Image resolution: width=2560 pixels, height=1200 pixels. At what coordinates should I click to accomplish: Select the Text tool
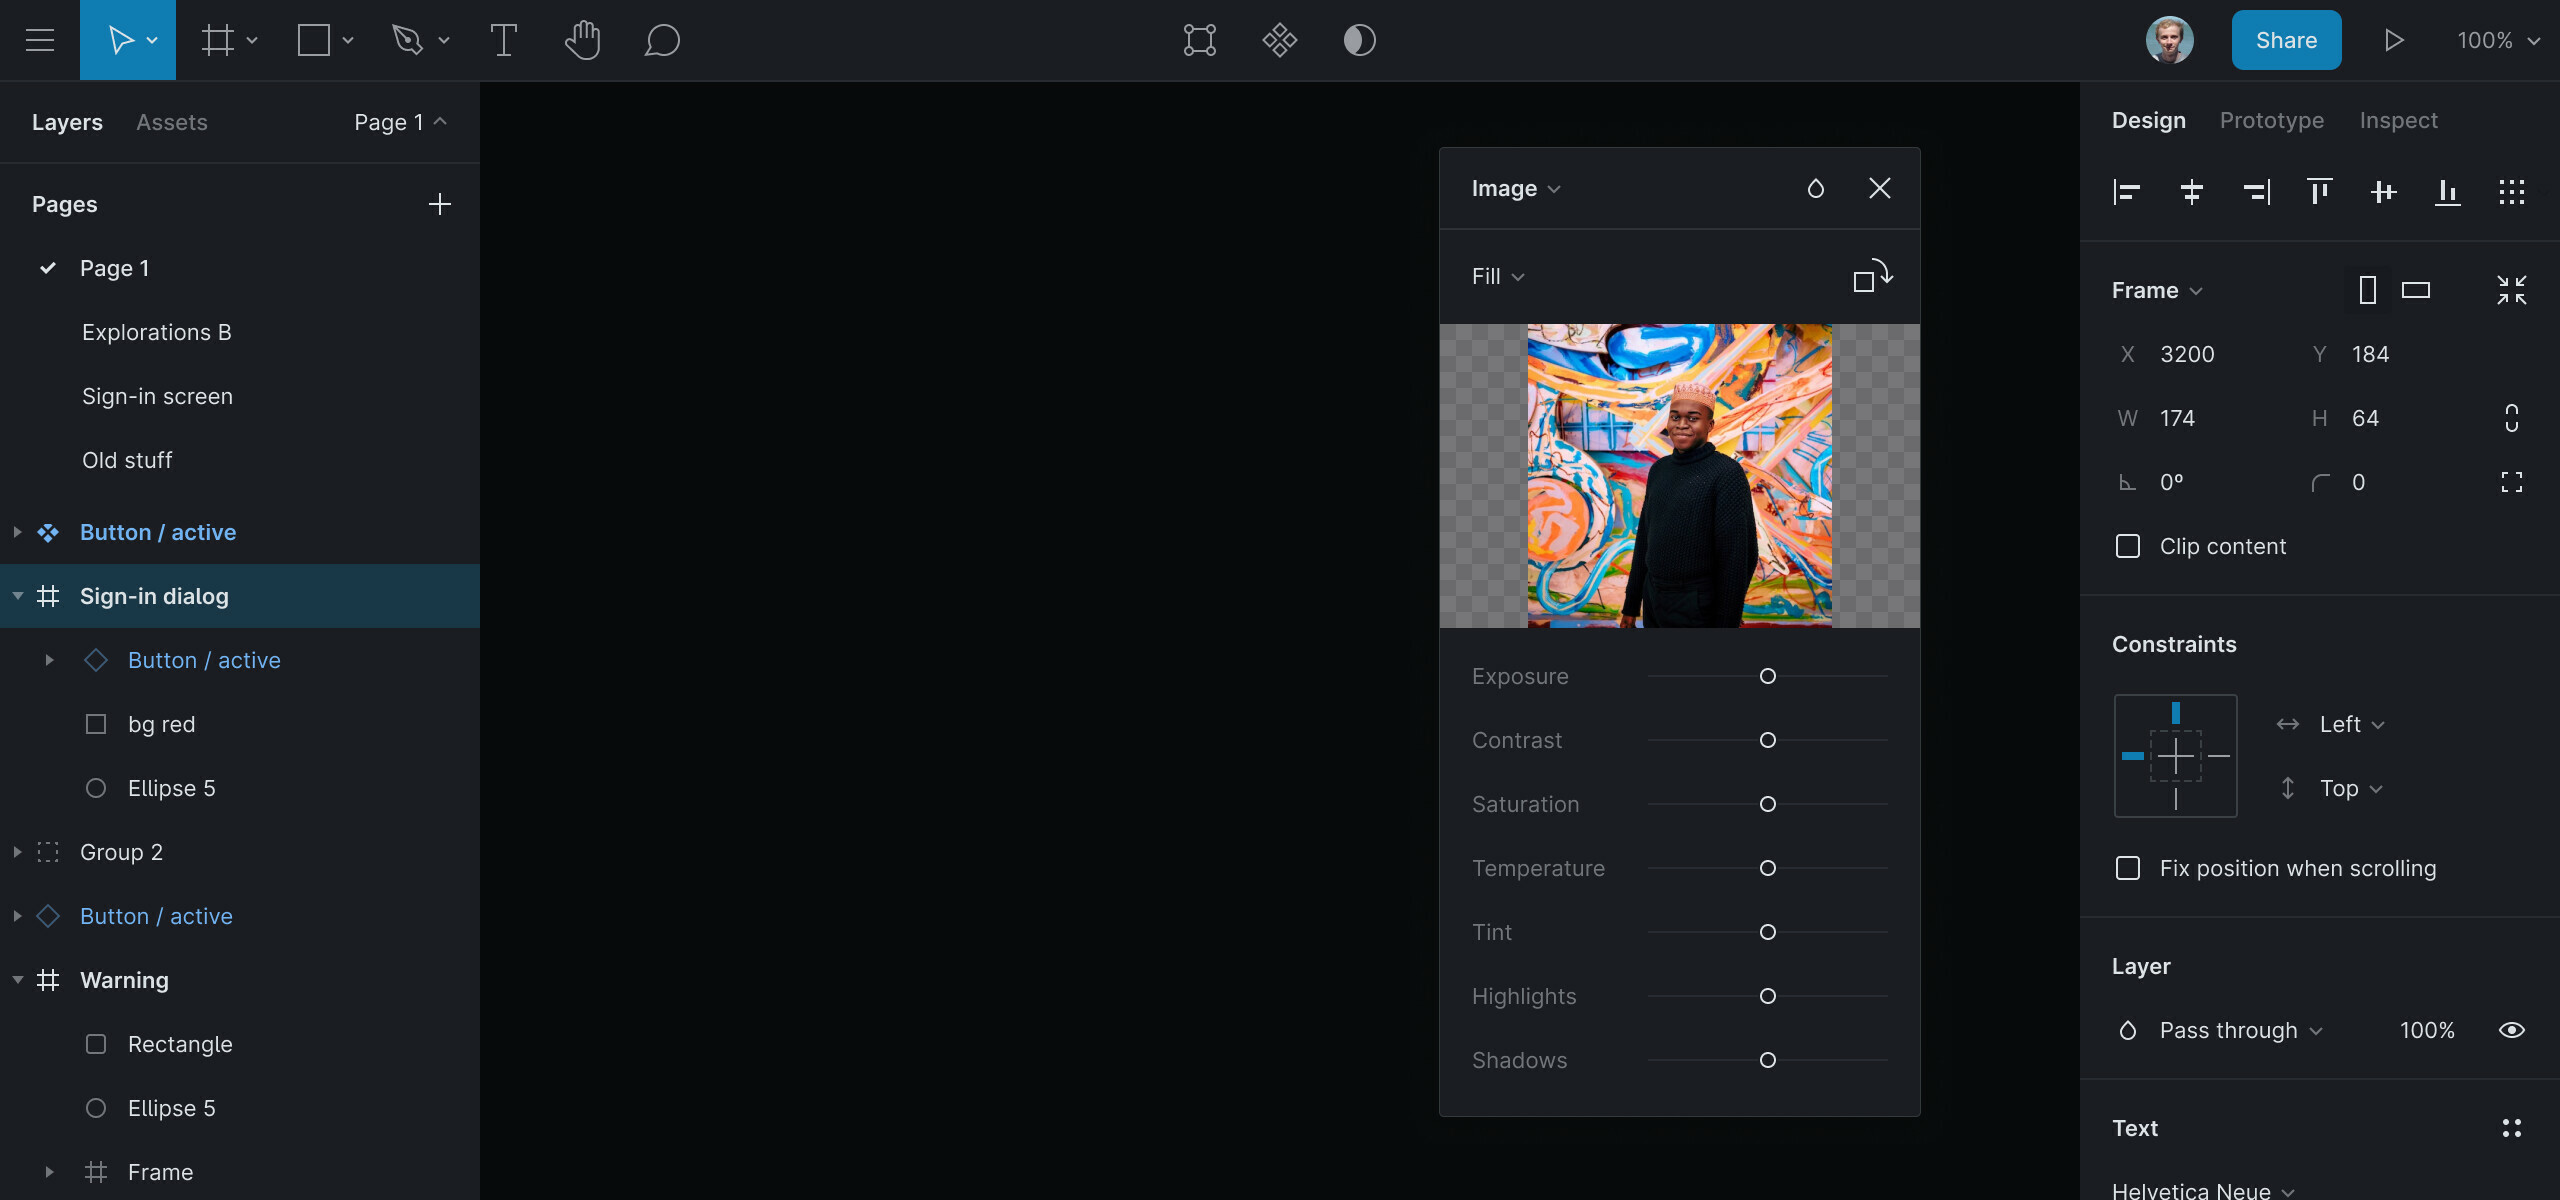pos(503,40)
